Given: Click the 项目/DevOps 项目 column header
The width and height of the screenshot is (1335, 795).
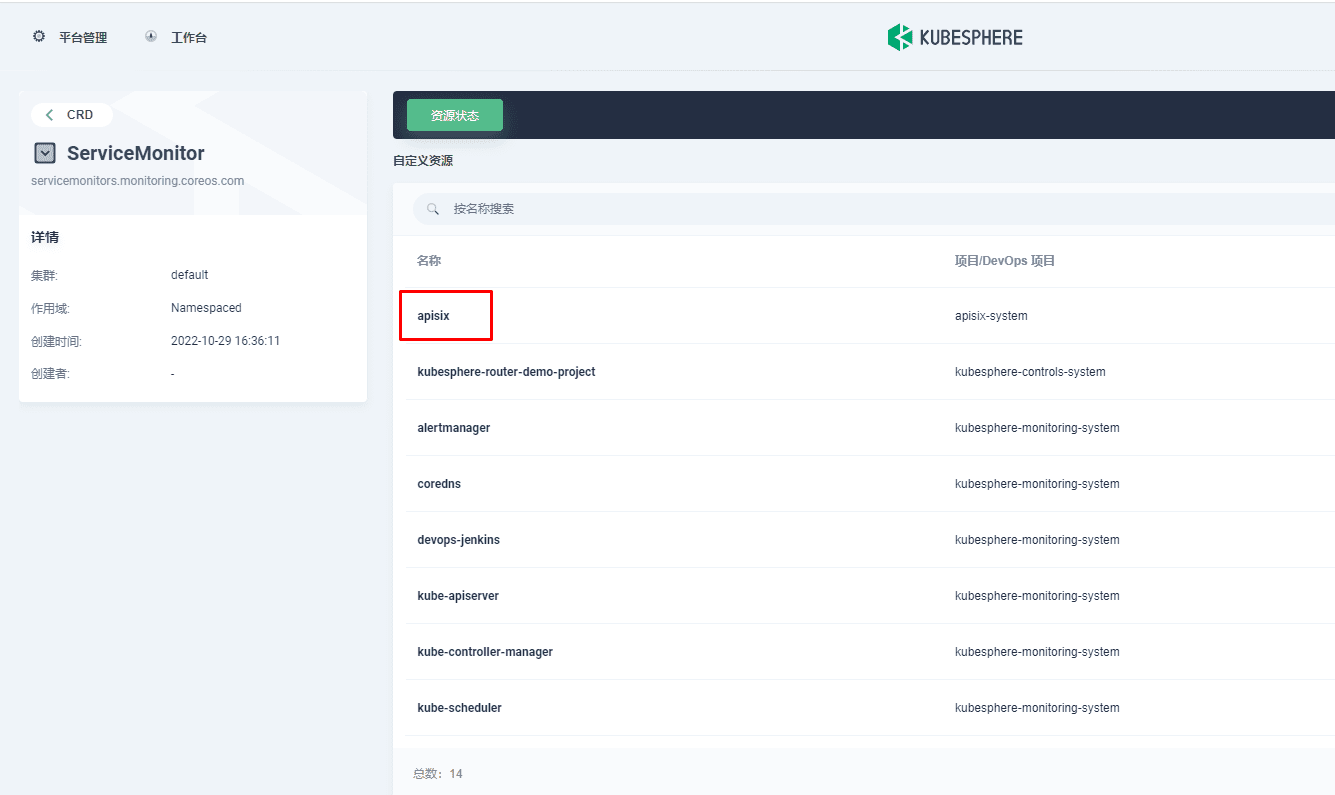Looking at the screenshot, I should coord(1005,261).
